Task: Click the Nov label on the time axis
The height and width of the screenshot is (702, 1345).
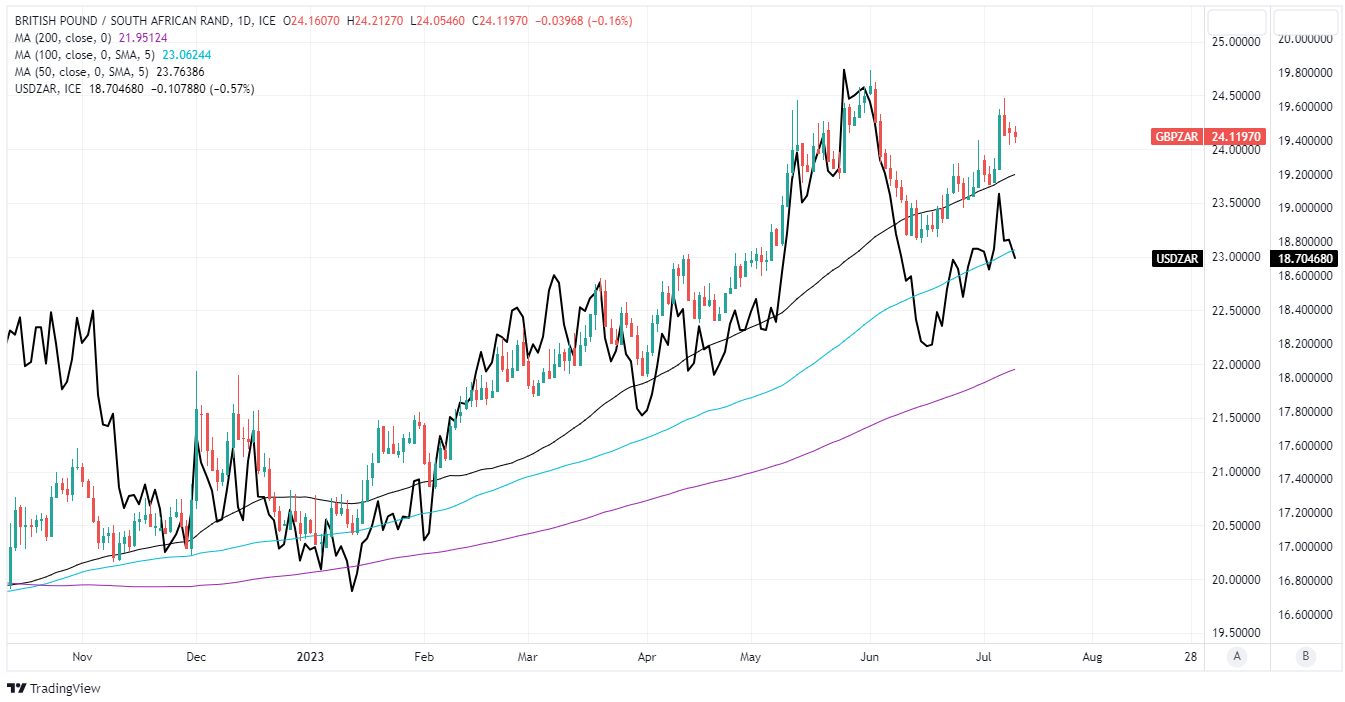Action: pyautogui.click(x=83, y=657)
